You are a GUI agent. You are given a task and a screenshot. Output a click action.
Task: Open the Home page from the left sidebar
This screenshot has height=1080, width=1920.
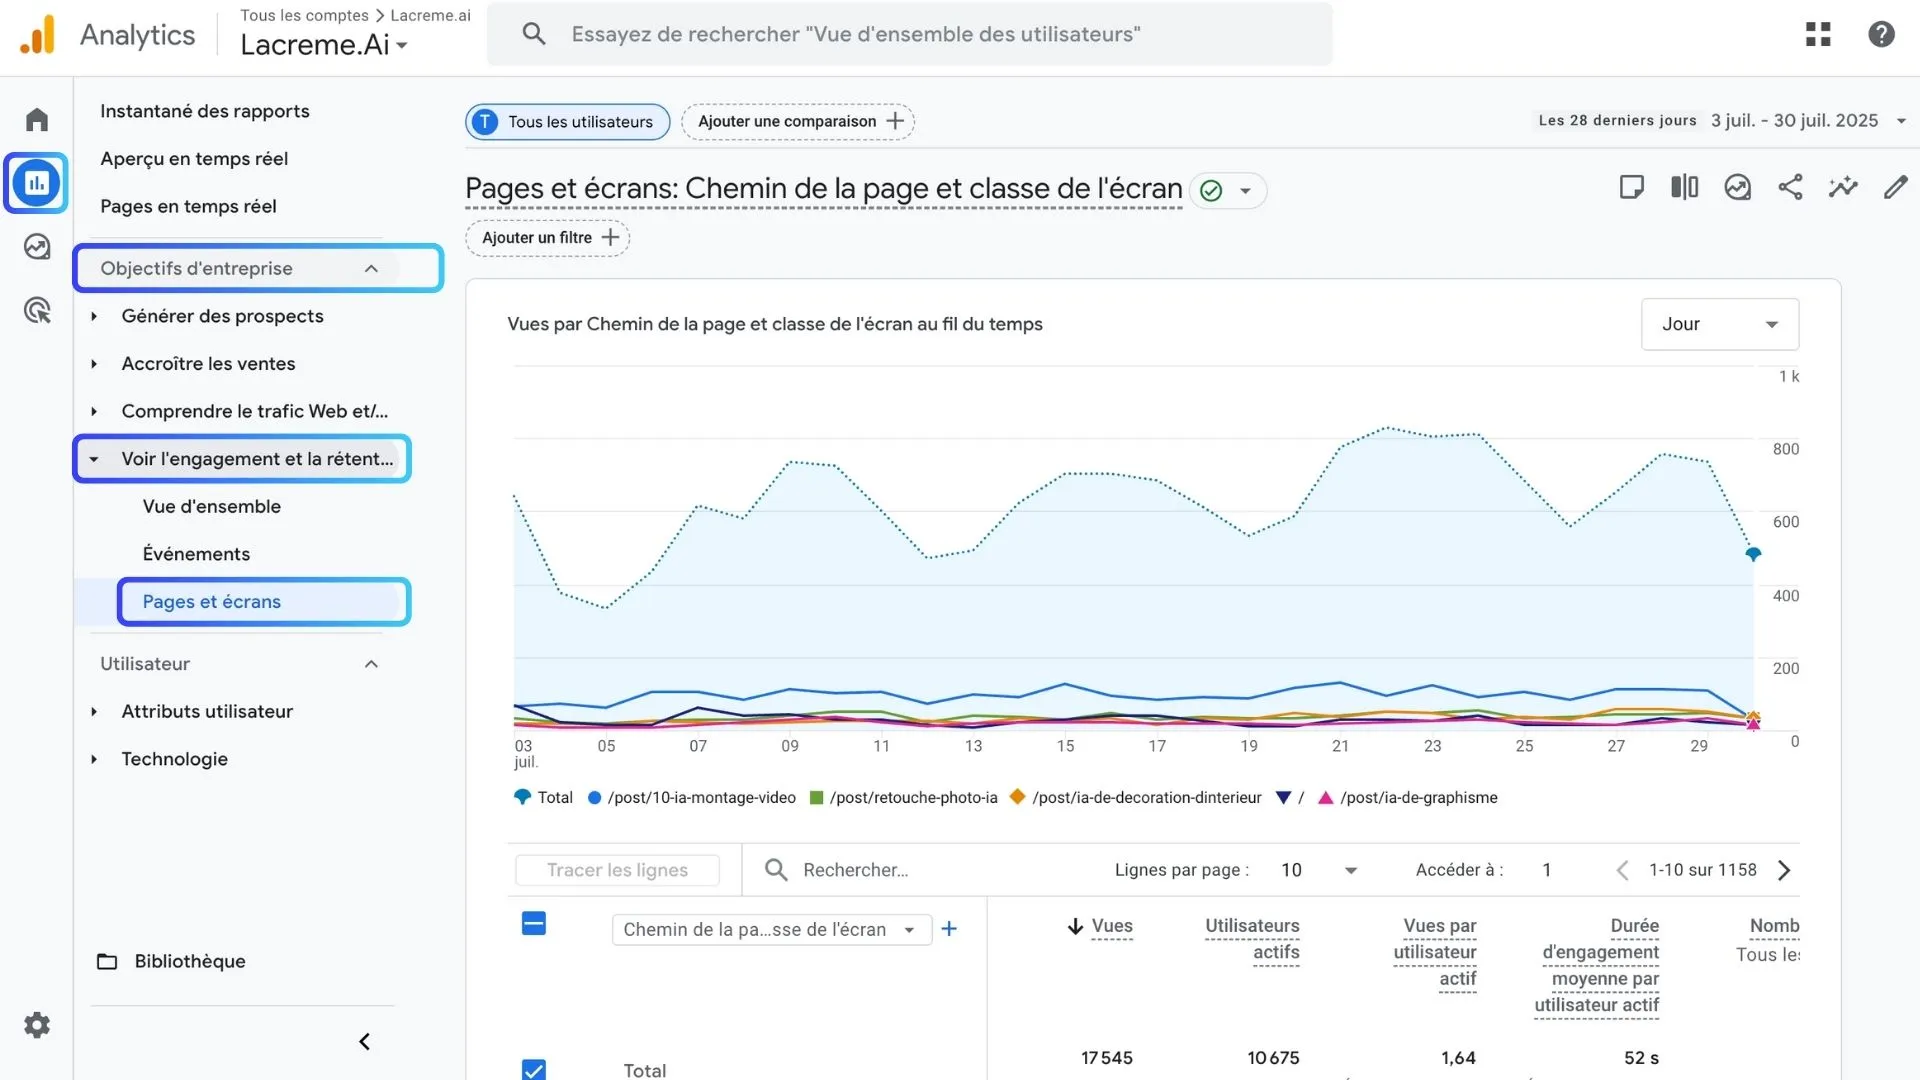(x=36, y=118)
